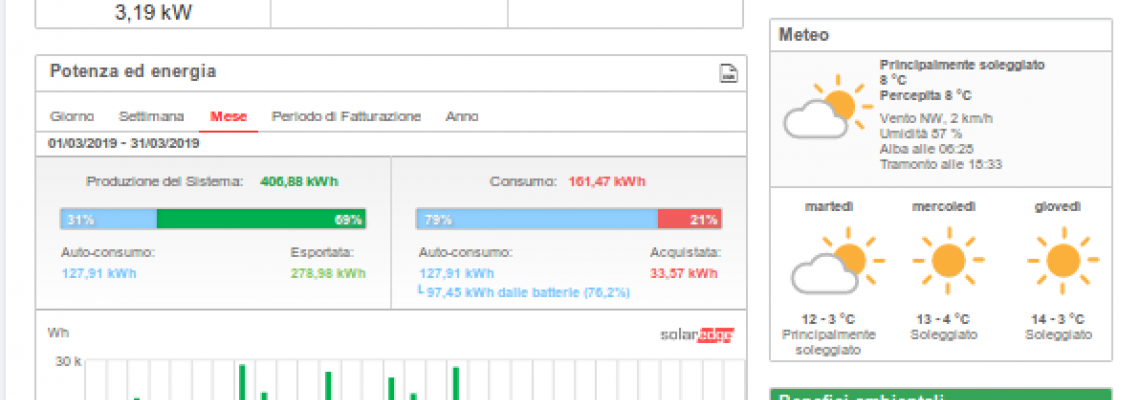Click the export data icon in Potenza ed energia
This screenshot has width=1140, height=400.
point(729,72)
